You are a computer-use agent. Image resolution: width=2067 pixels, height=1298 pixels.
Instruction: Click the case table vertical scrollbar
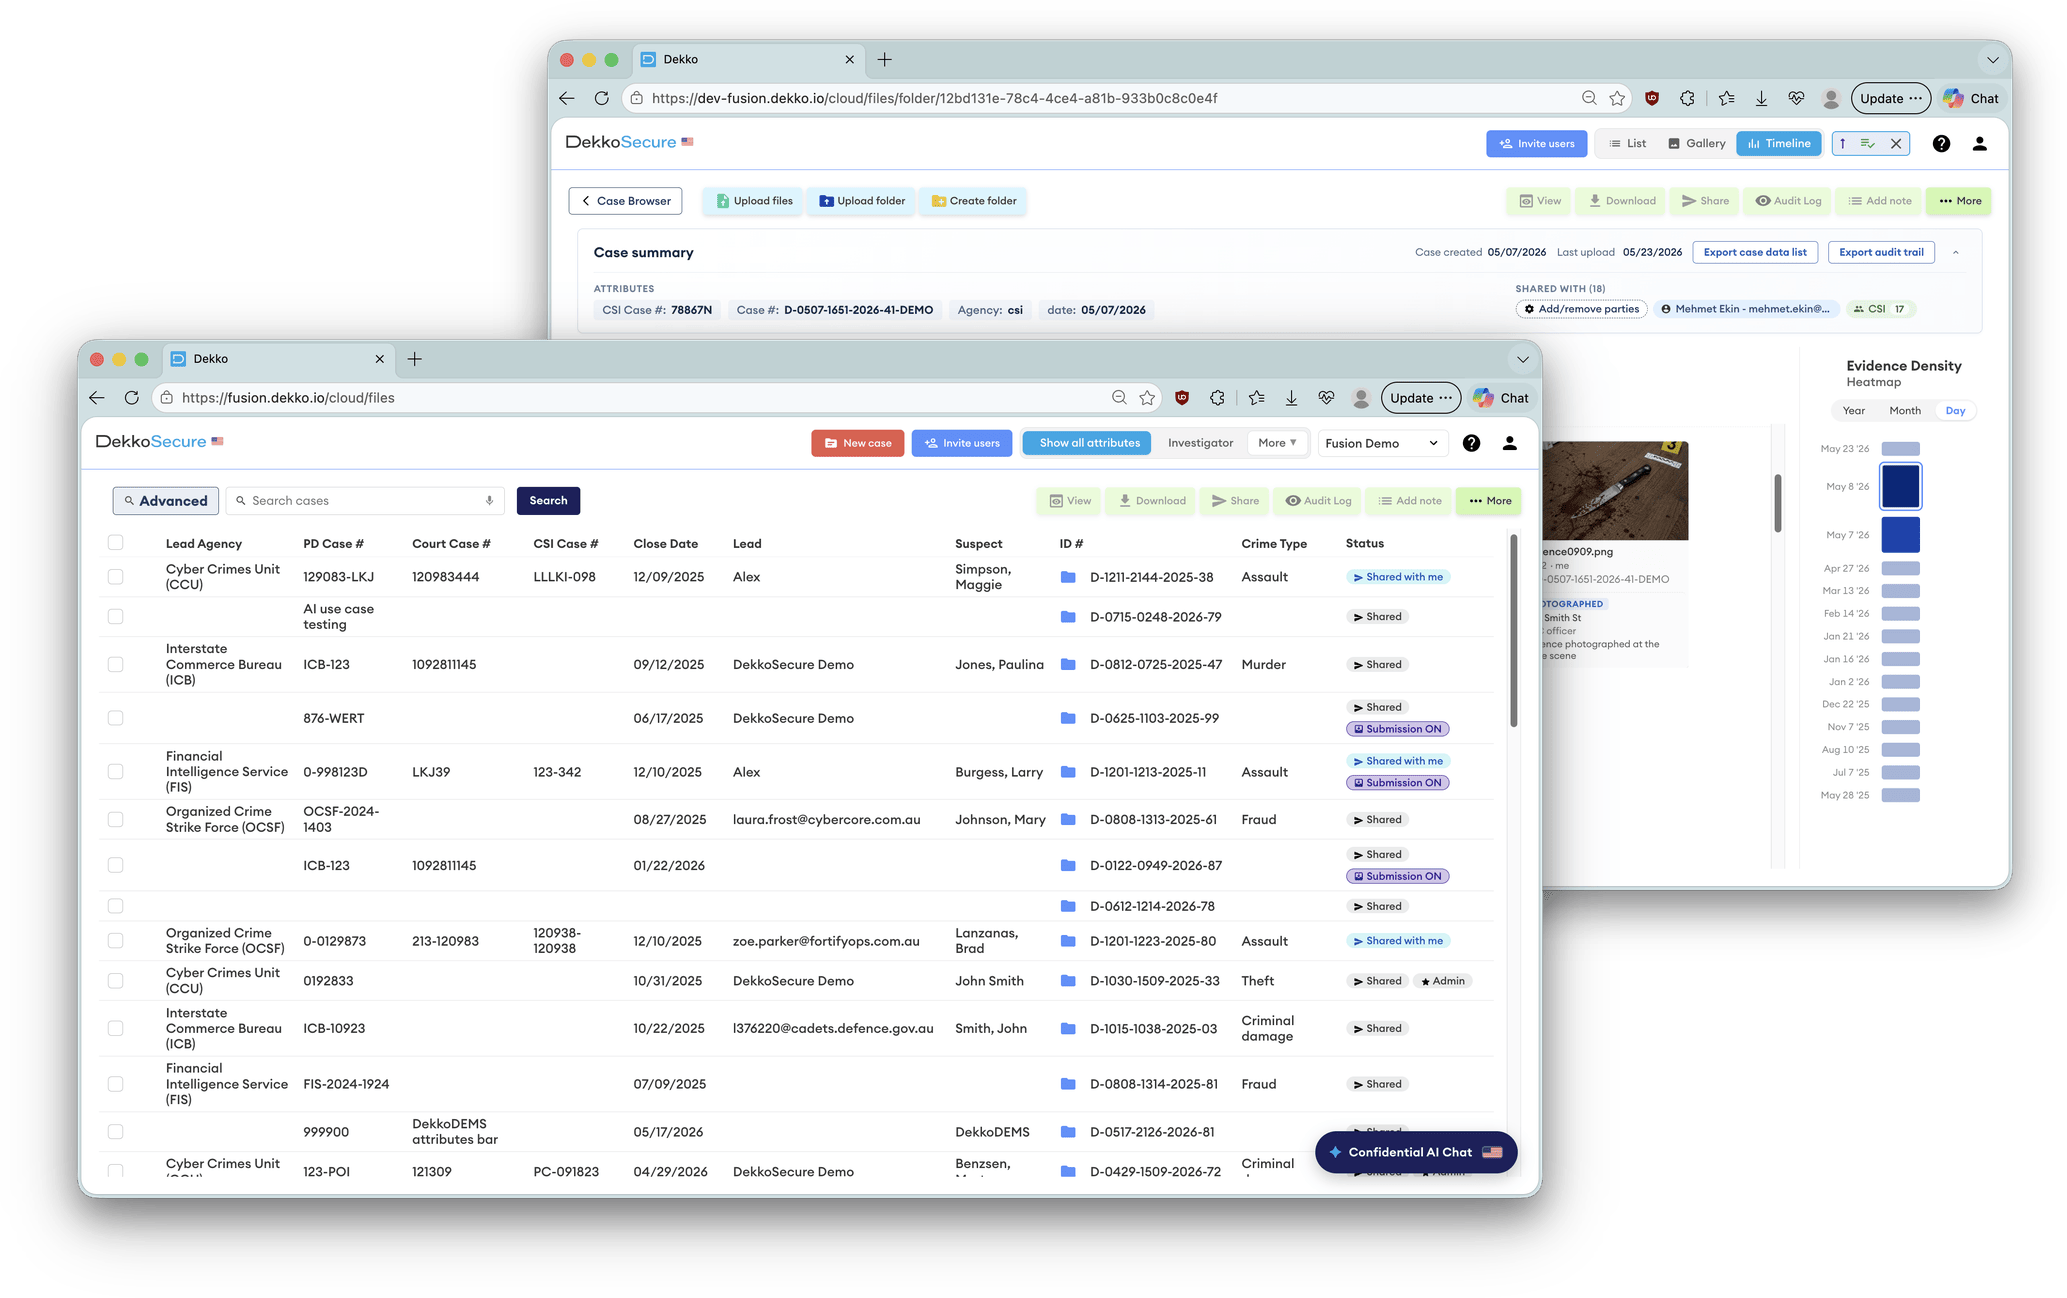1514,632
